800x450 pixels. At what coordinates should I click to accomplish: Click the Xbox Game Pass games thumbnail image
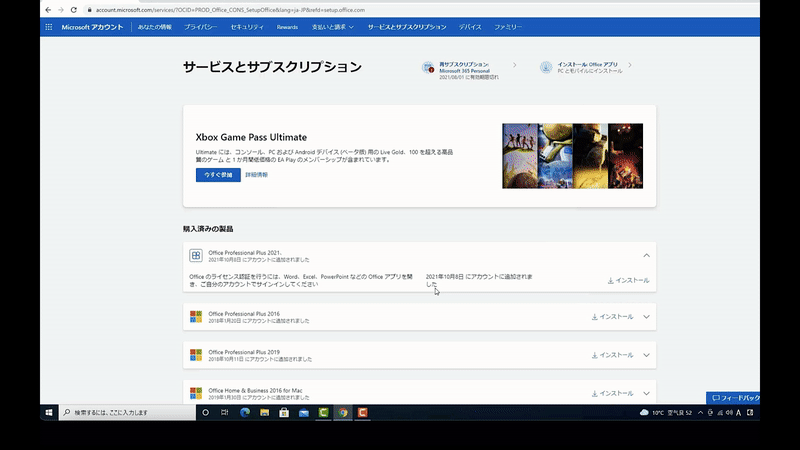pyautogui.click(x=572, y=156)
